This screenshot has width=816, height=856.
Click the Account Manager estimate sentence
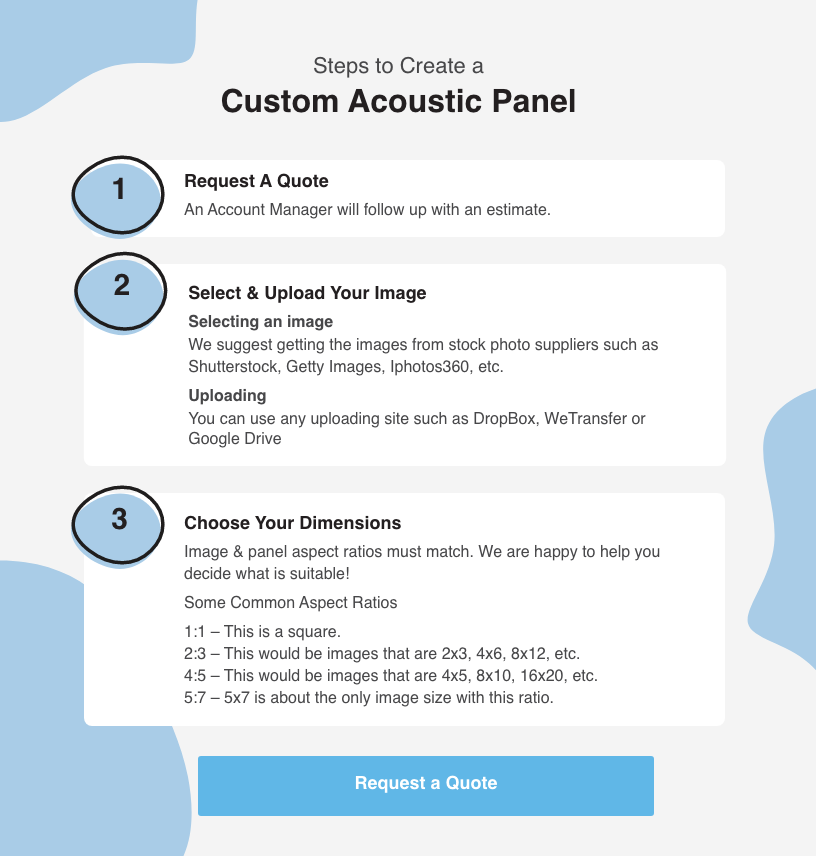[367, 210]
